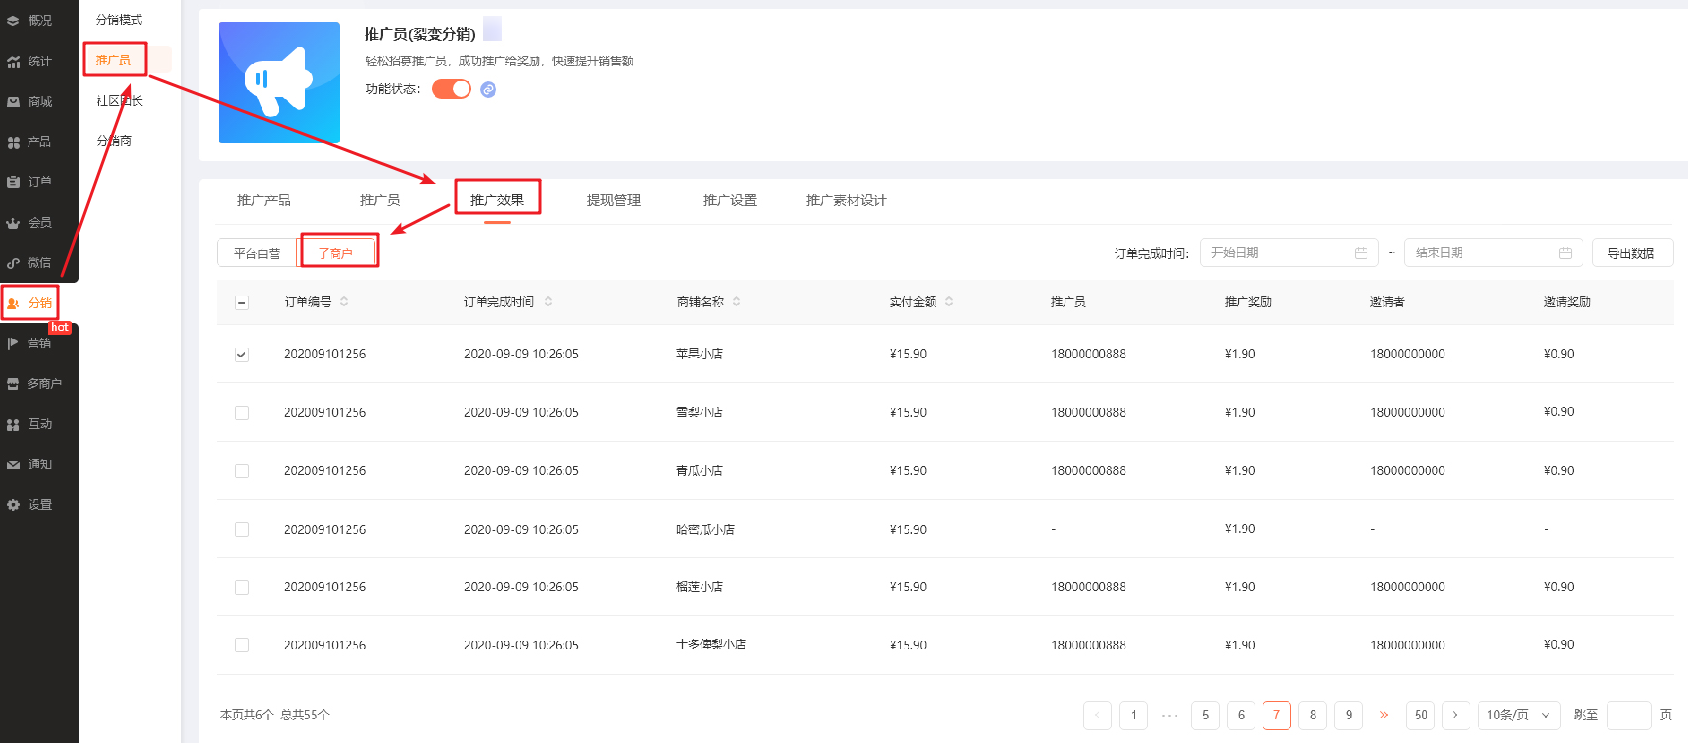Screen dimensions: 1688x743
Task: Click the 推广奖励 column header
Action: [1248, 301]
